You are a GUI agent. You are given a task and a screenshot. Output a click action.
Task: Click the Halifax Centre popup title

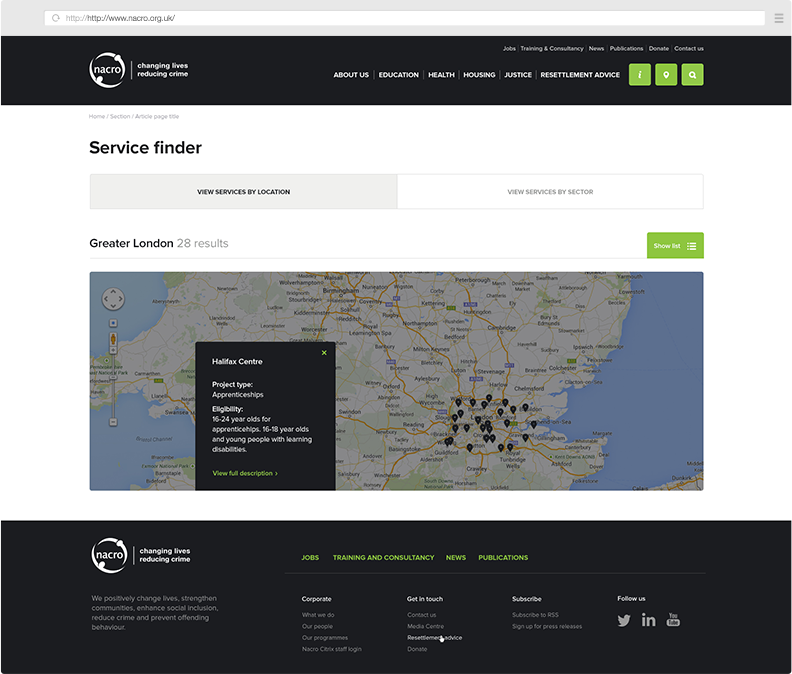click(x=237, y=362)
